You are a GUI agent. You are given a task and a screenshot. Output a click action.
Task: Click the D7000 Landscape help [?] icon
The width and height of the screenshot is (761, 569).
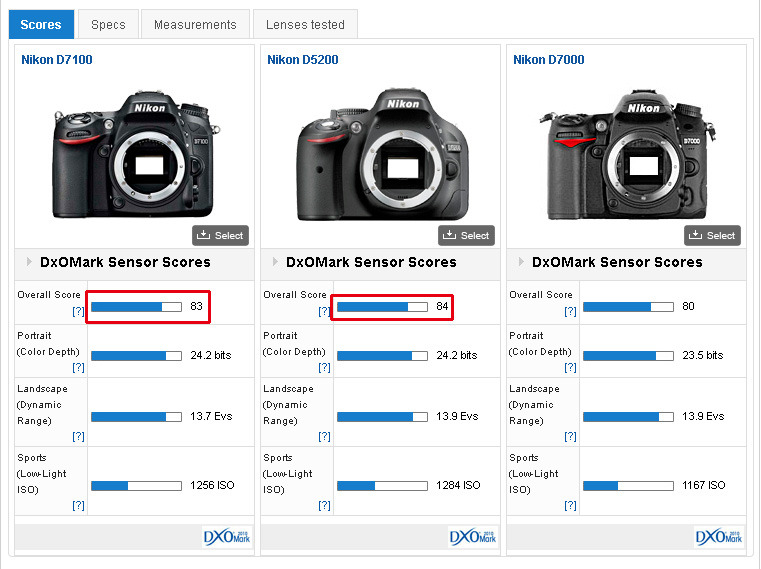(x=570, y=436)
